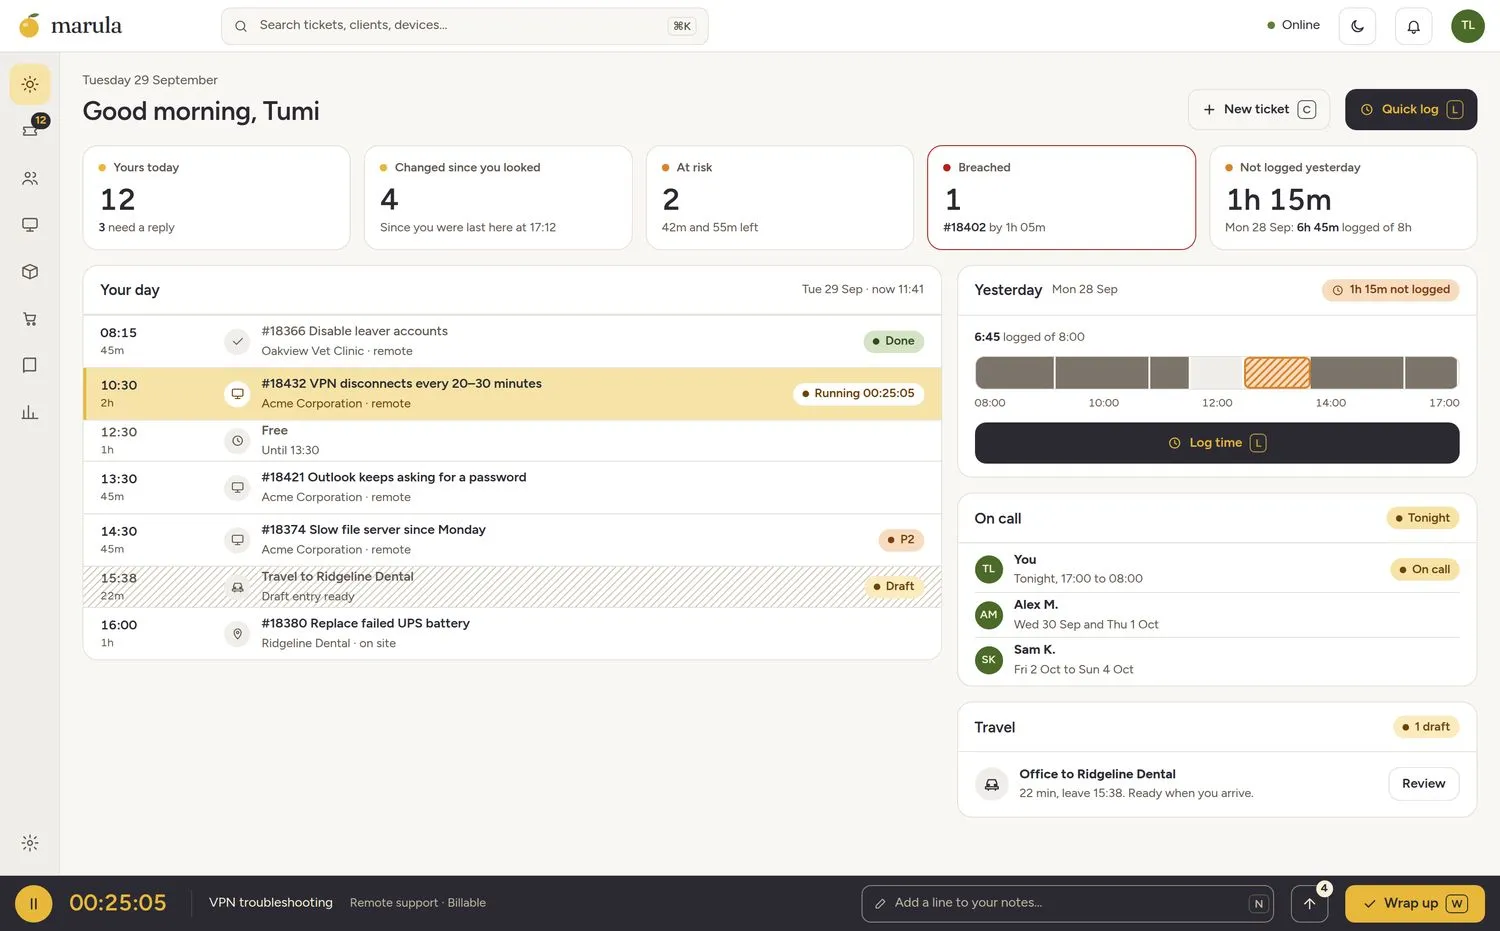Viewport: 1500px width, 931px height.
Task: Click the Online status indicator
Action: point(1293,25)
